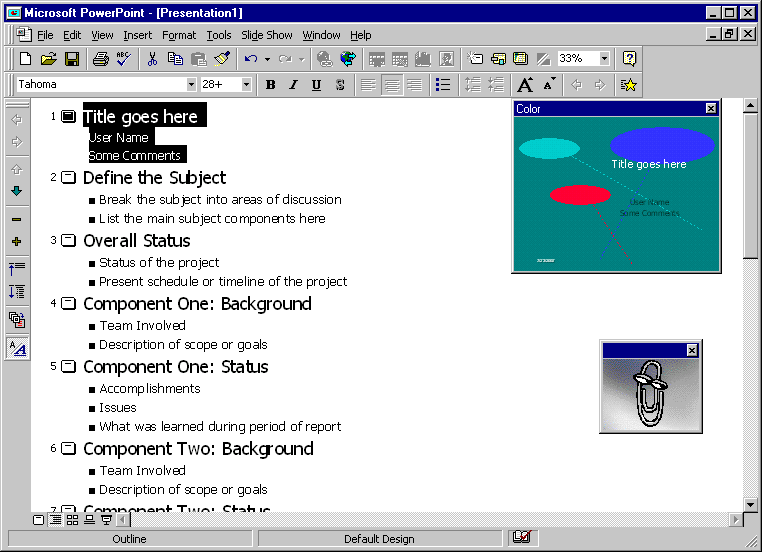Click the Color preview slide thumbnail
Image resolution: width=762 pixels, height=552 pixels.
pyautogui.click(x=616, y=194)
